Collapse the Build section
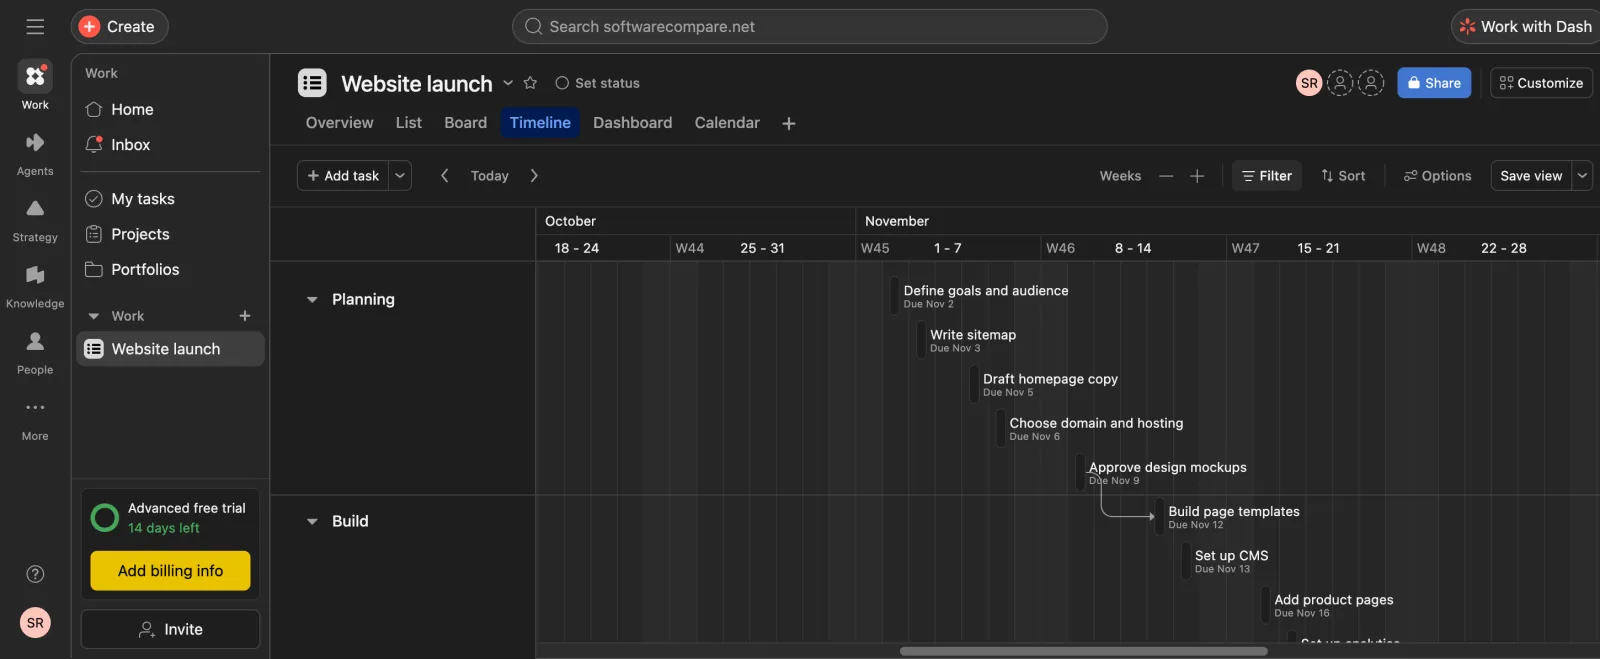1600x659 pixels. click(x=312, y=521)
